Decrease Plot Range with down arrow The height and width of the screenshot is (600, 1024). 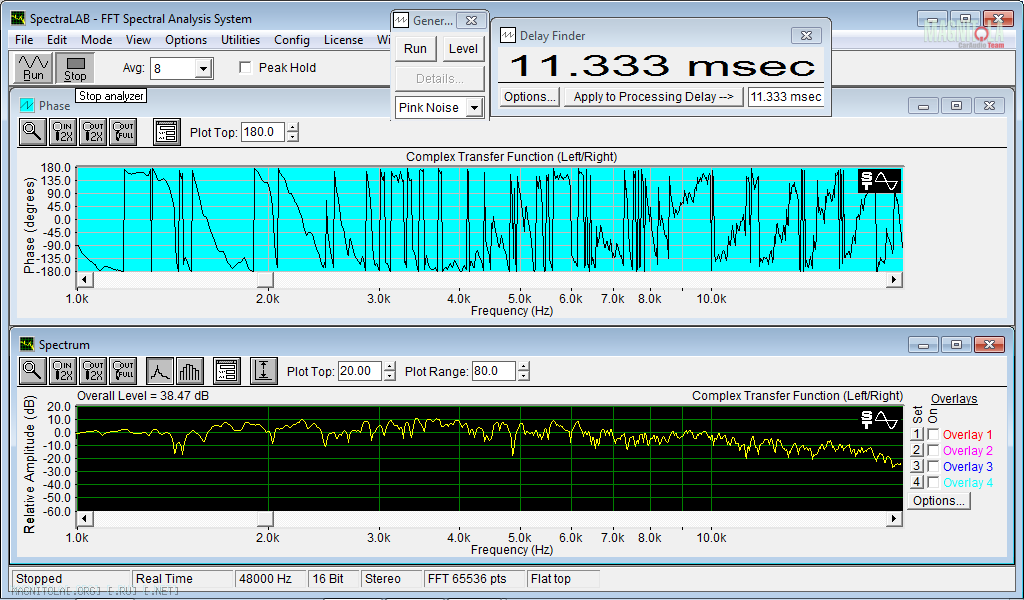(524, 375)
